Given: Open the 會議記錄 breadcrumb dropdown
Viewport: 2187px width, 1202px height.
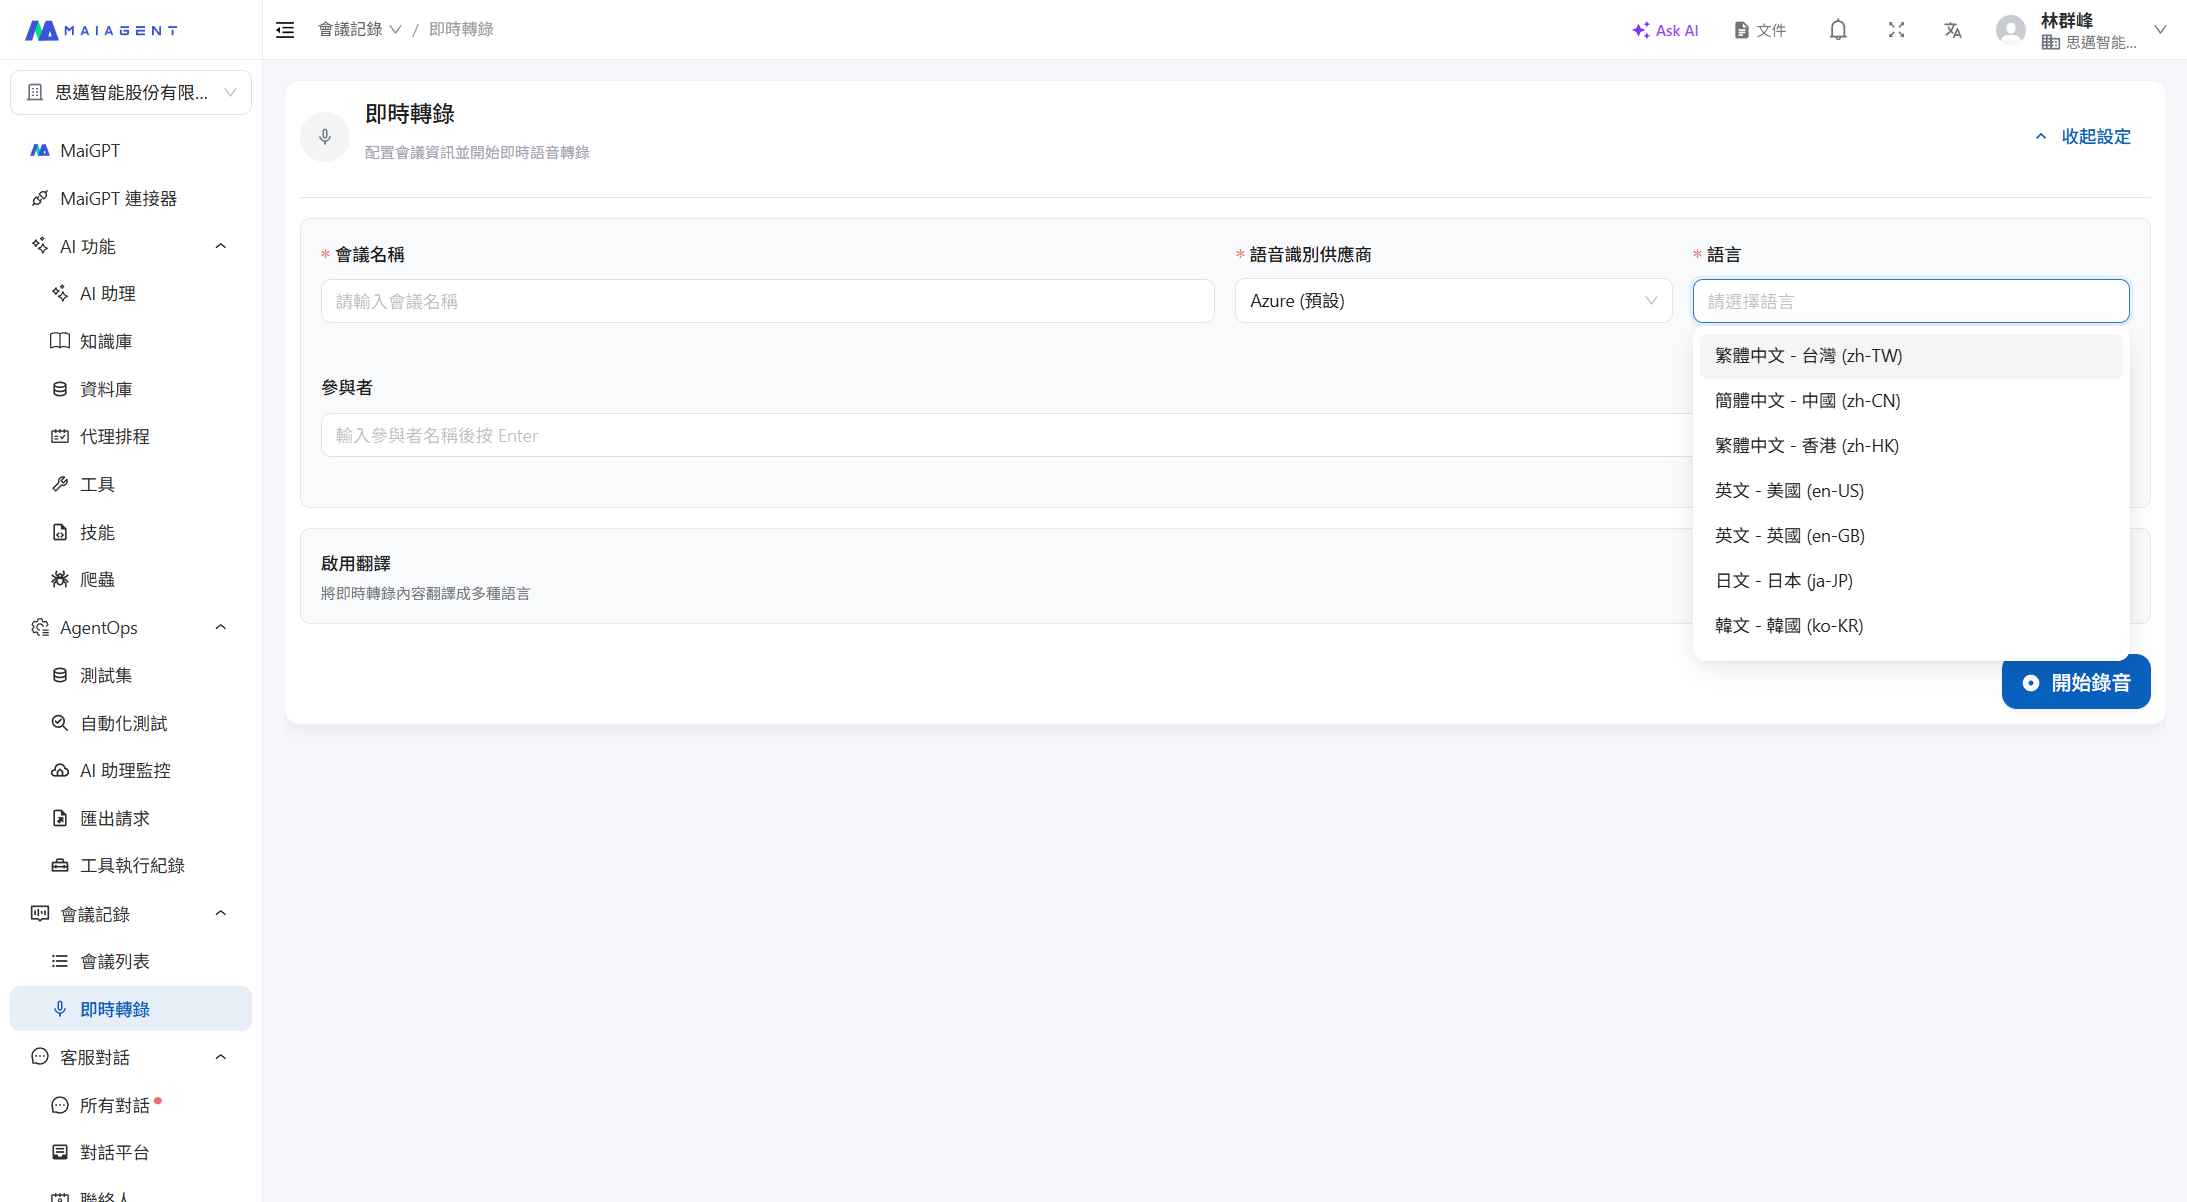Looking at the screenshot, I should [x=359, y=30].
